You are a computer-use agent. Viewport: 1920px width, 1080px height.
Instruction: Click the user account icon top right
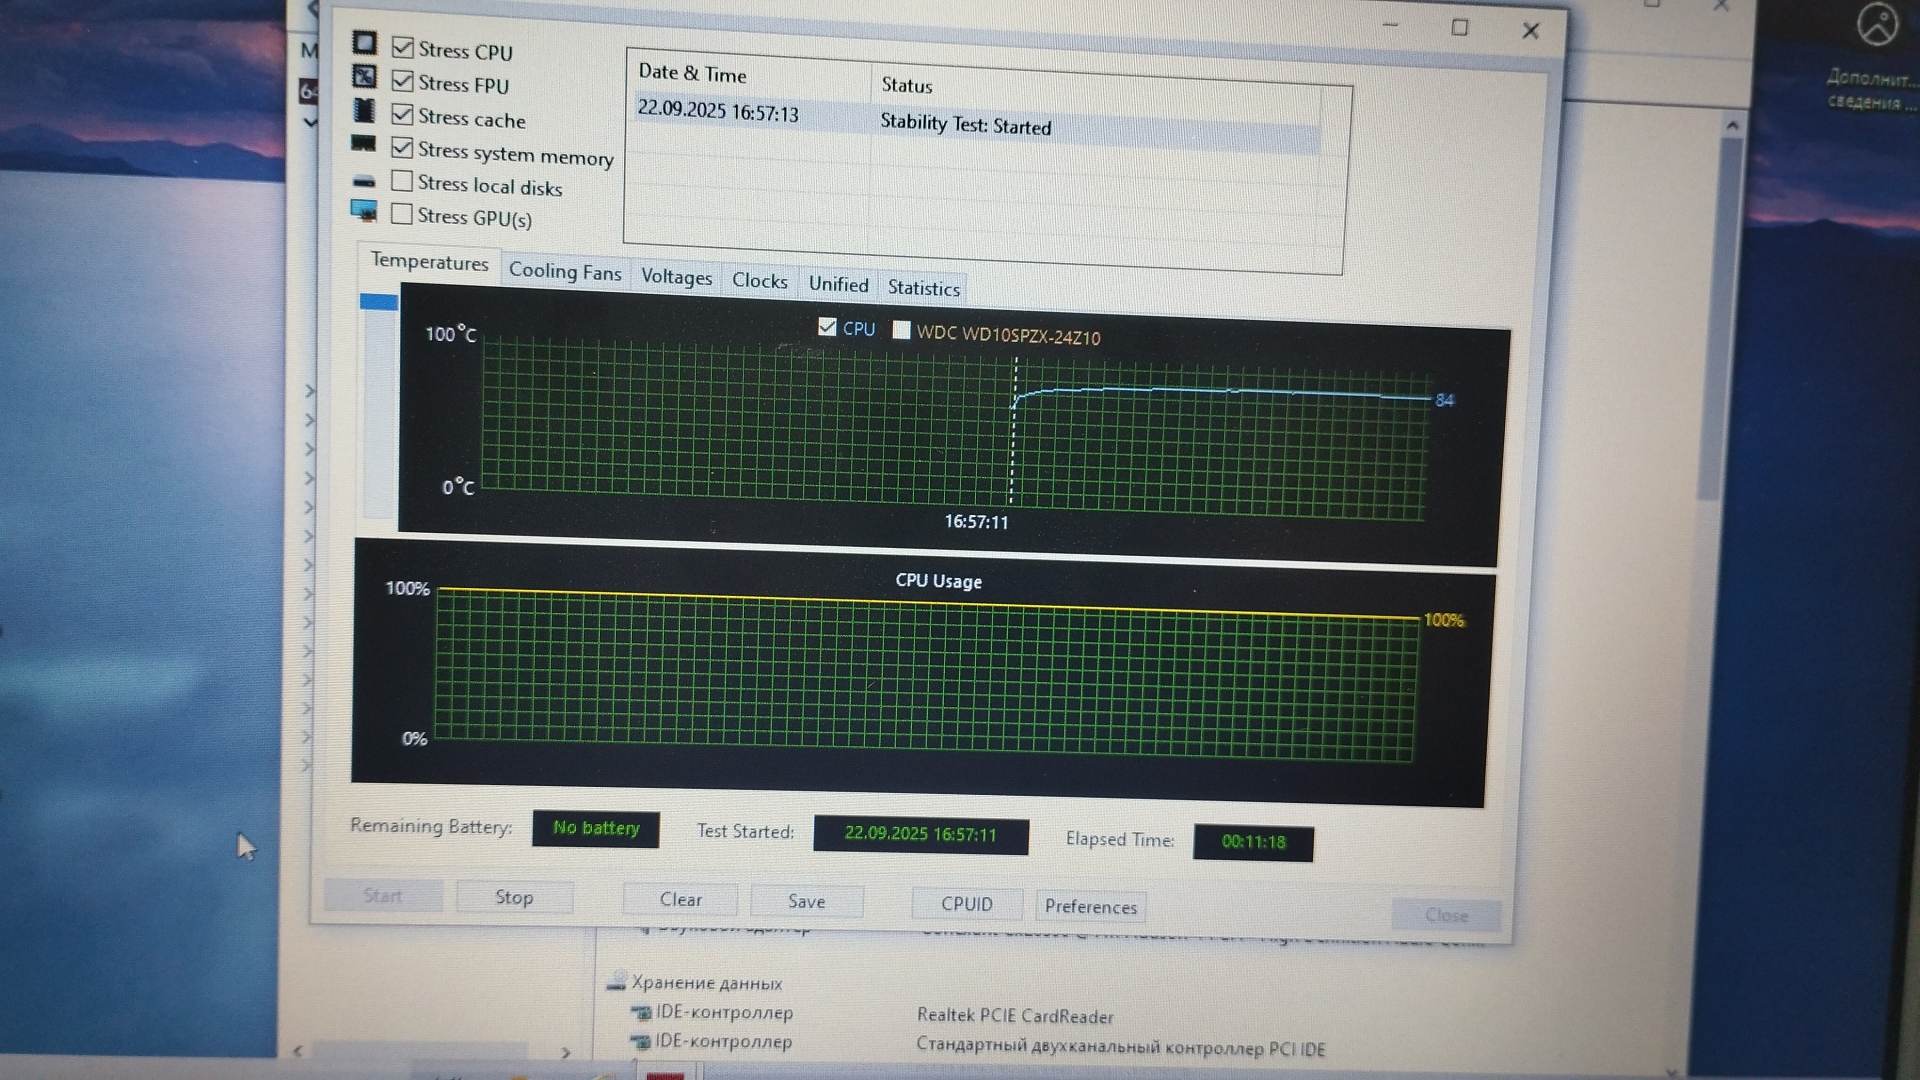(x=1877, y=25)
